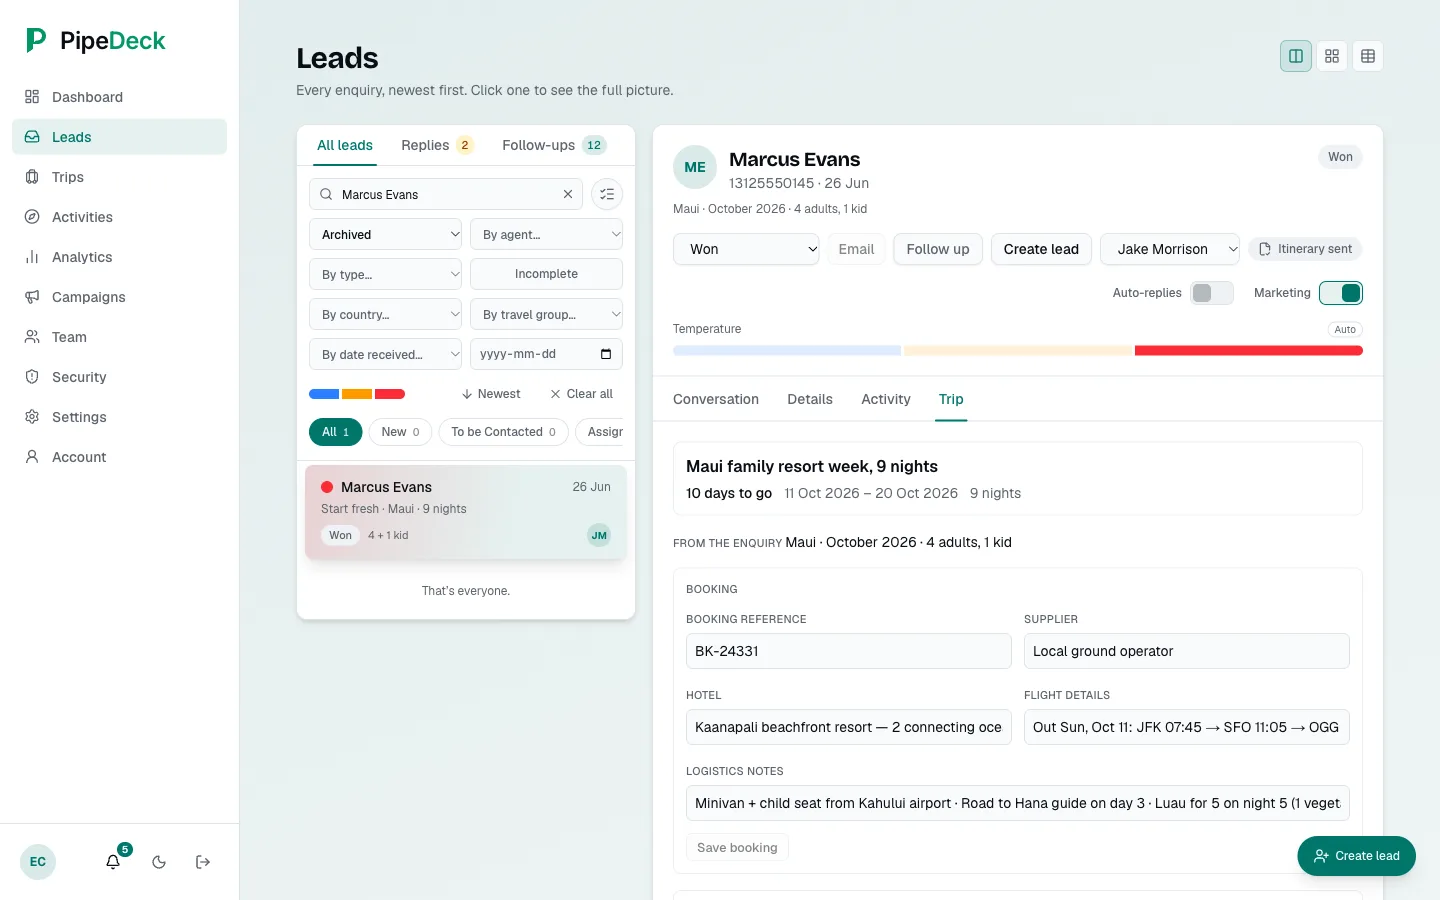The width and height of the screenshot is (1440, 900).
Task: Click the Follow up button
Action: [938, 249]
